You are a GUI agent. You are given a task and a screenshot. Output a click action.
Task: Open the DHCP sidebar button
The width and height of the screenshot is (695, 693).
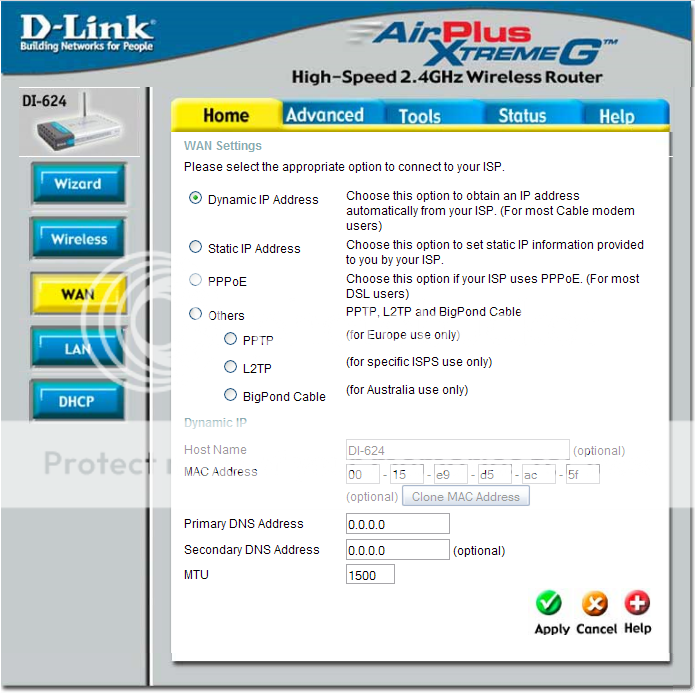pyautogui.click(x=78, y=402)
